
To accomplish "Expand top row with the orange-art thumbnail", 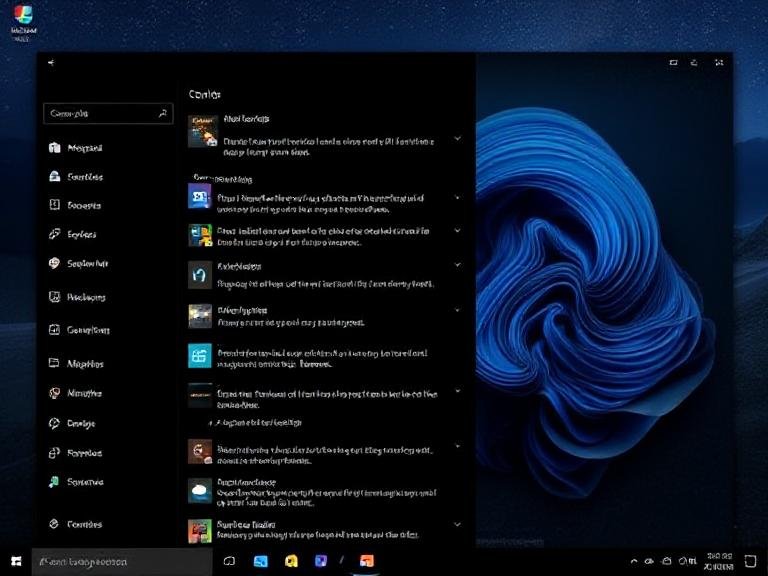I will (x=457, y=139).
